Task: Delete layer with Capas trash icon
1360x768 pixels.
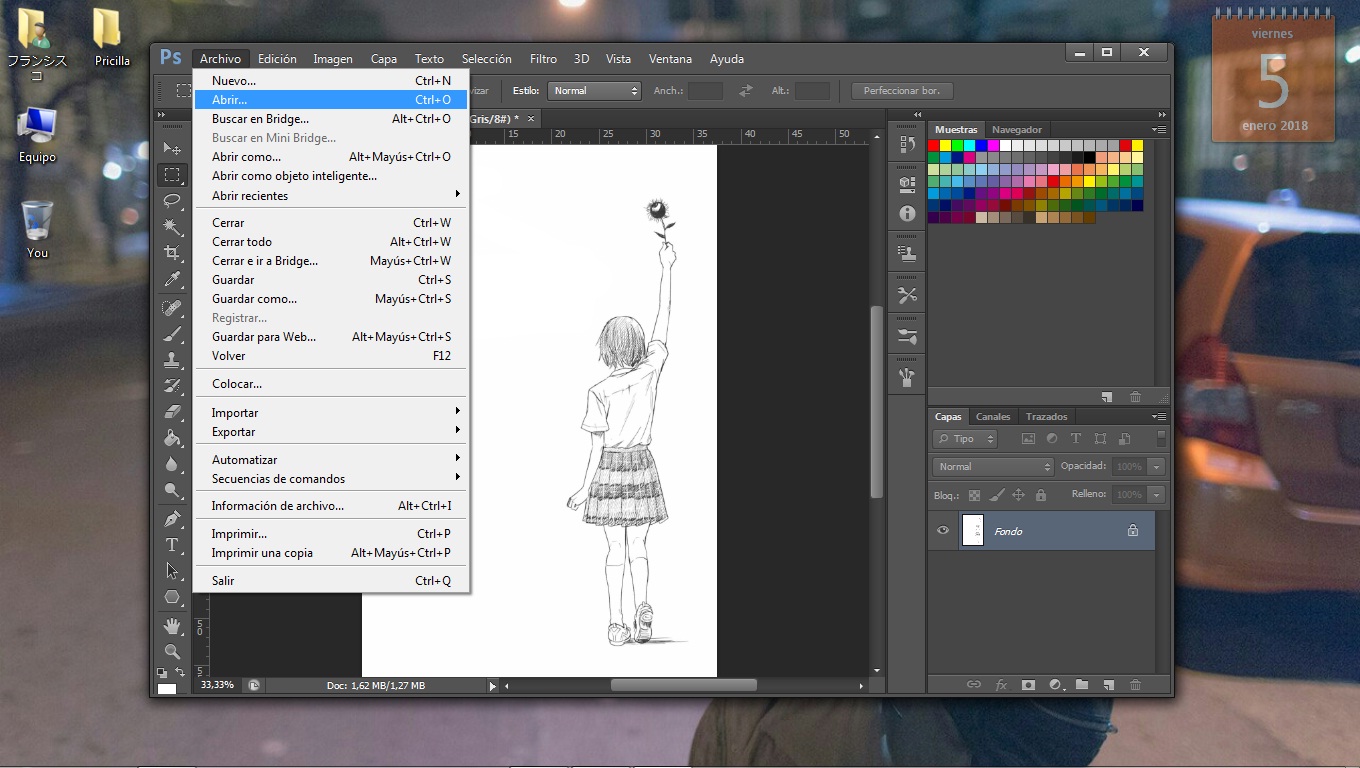Action: click(x=1135, y=685)
